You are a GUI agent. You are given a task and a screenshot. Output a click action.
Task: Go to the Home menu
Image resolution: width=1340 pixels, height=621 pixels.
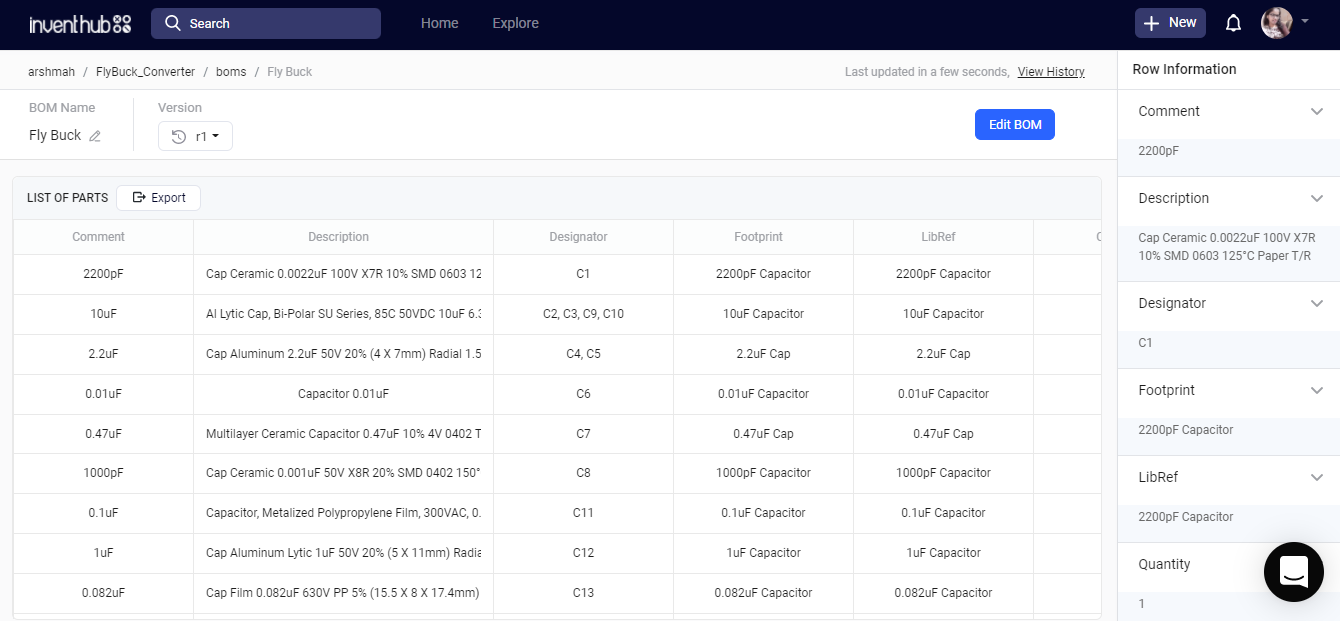tap(440, 23)
